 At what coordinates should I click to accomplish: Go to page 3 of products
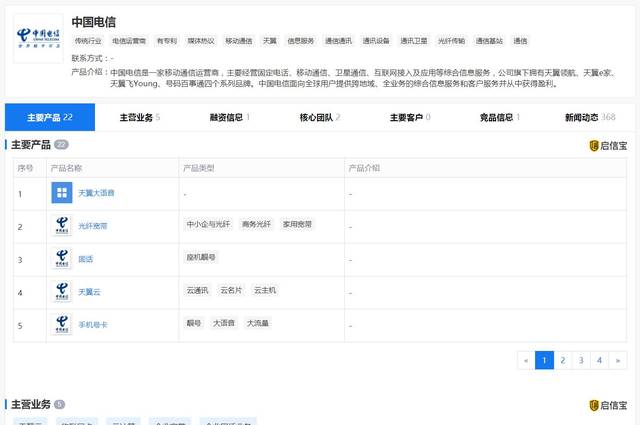[581, 360]
